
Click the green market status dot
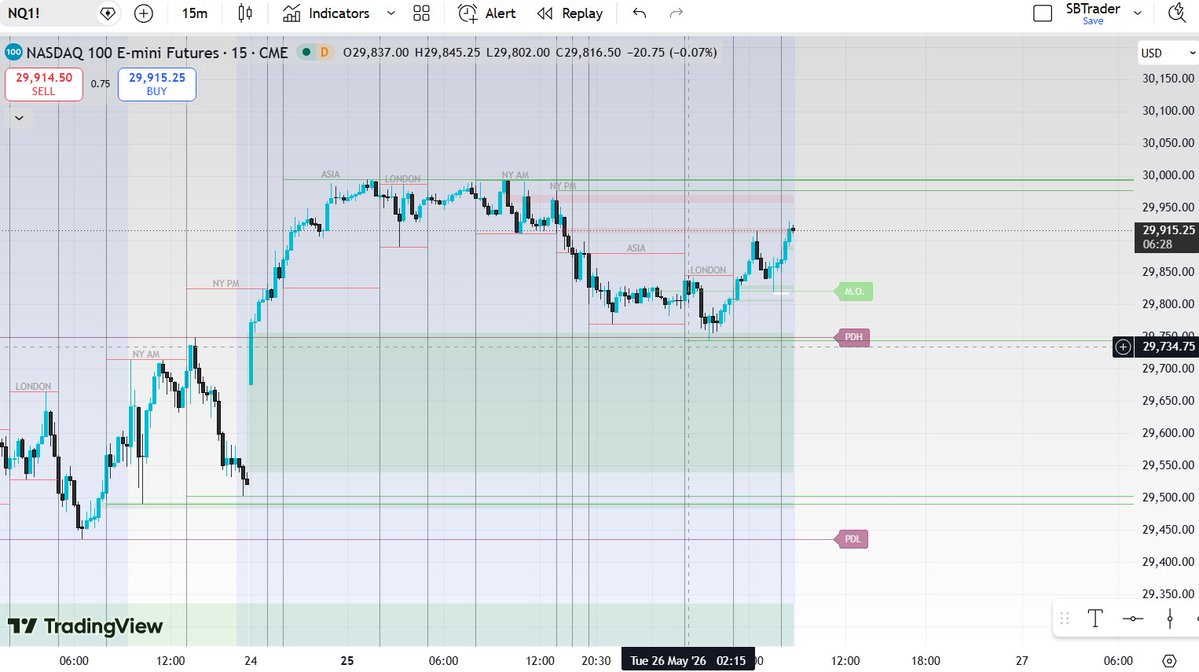(x=306, y=52)
